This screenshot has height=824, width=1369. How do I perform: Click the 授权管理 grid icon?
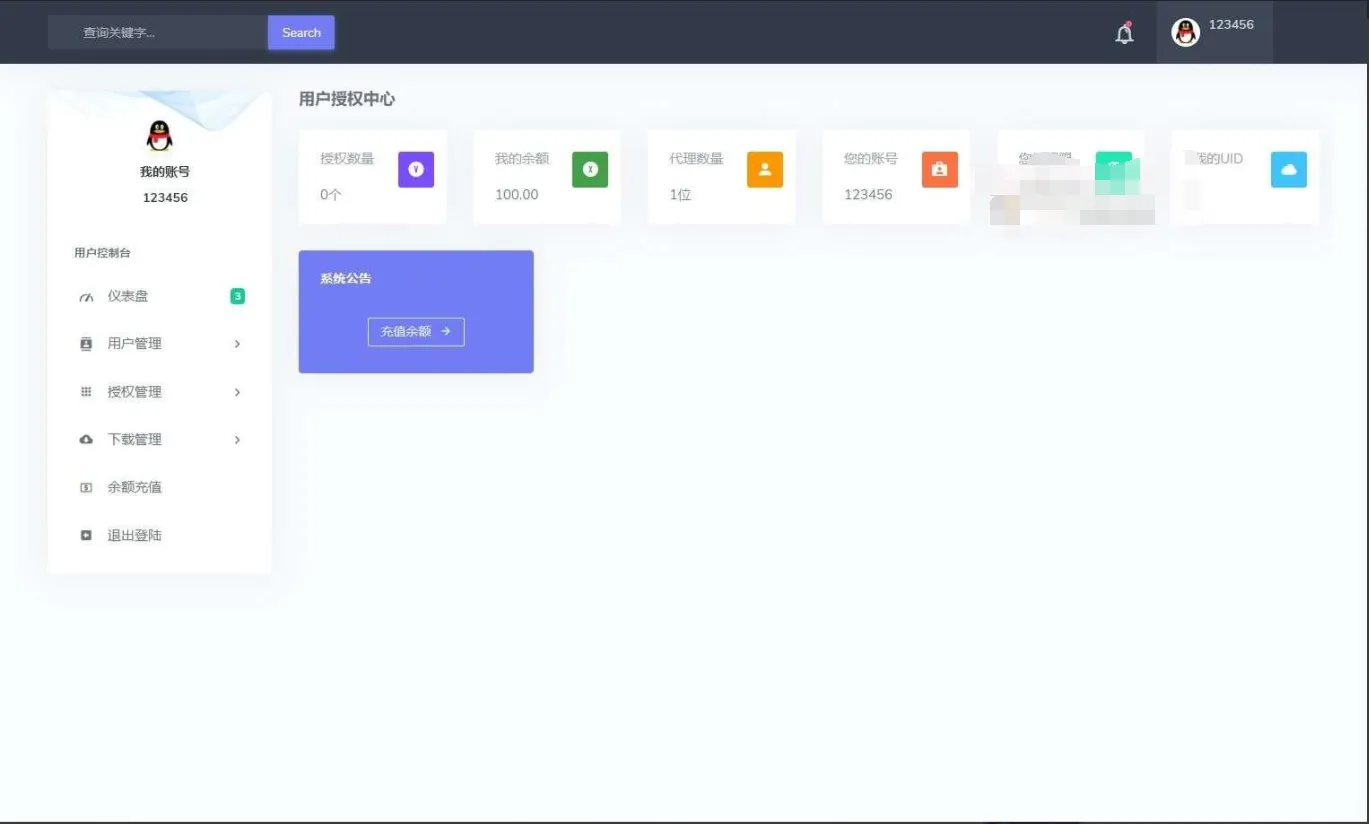86,392
